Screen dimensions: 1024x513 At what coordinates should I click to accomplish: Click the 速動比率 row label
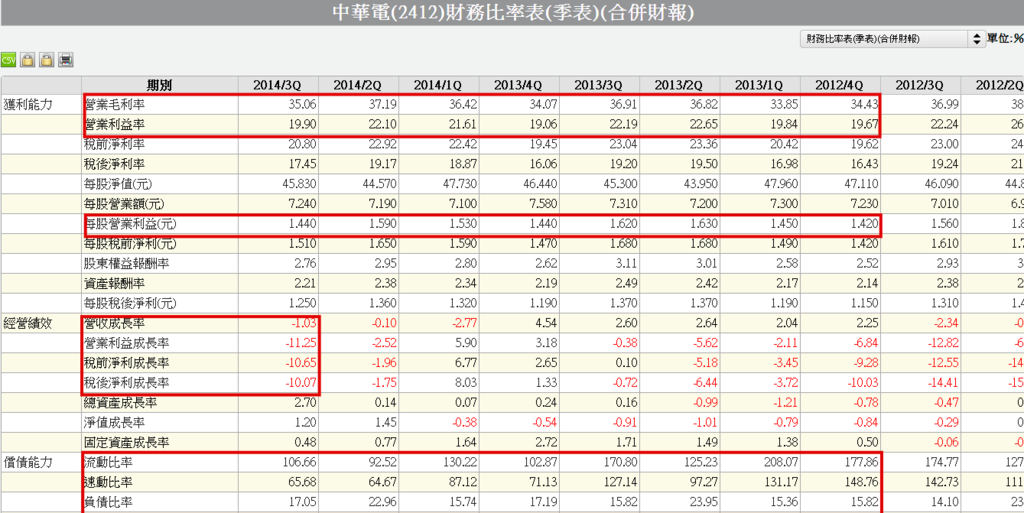pos(106,483)
